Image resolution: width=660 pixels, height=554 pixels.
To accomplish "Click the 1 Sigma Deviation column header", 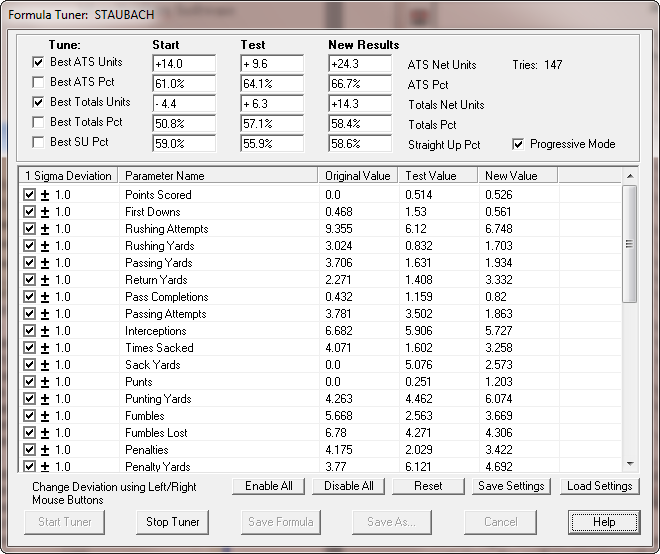I will (68, 176).
